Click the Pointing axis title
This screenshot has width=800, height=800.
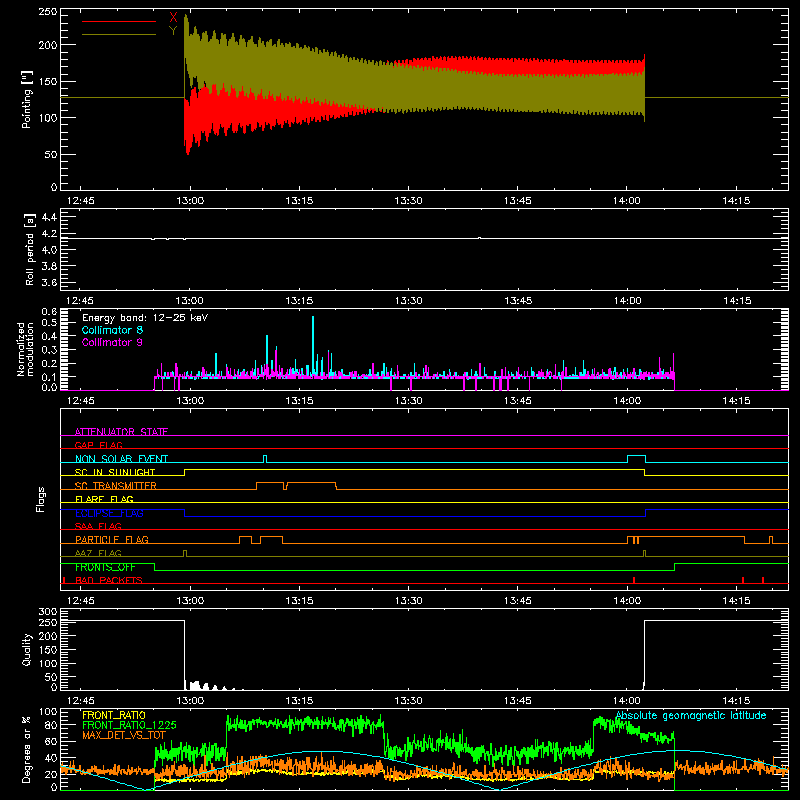coord(27,100)
